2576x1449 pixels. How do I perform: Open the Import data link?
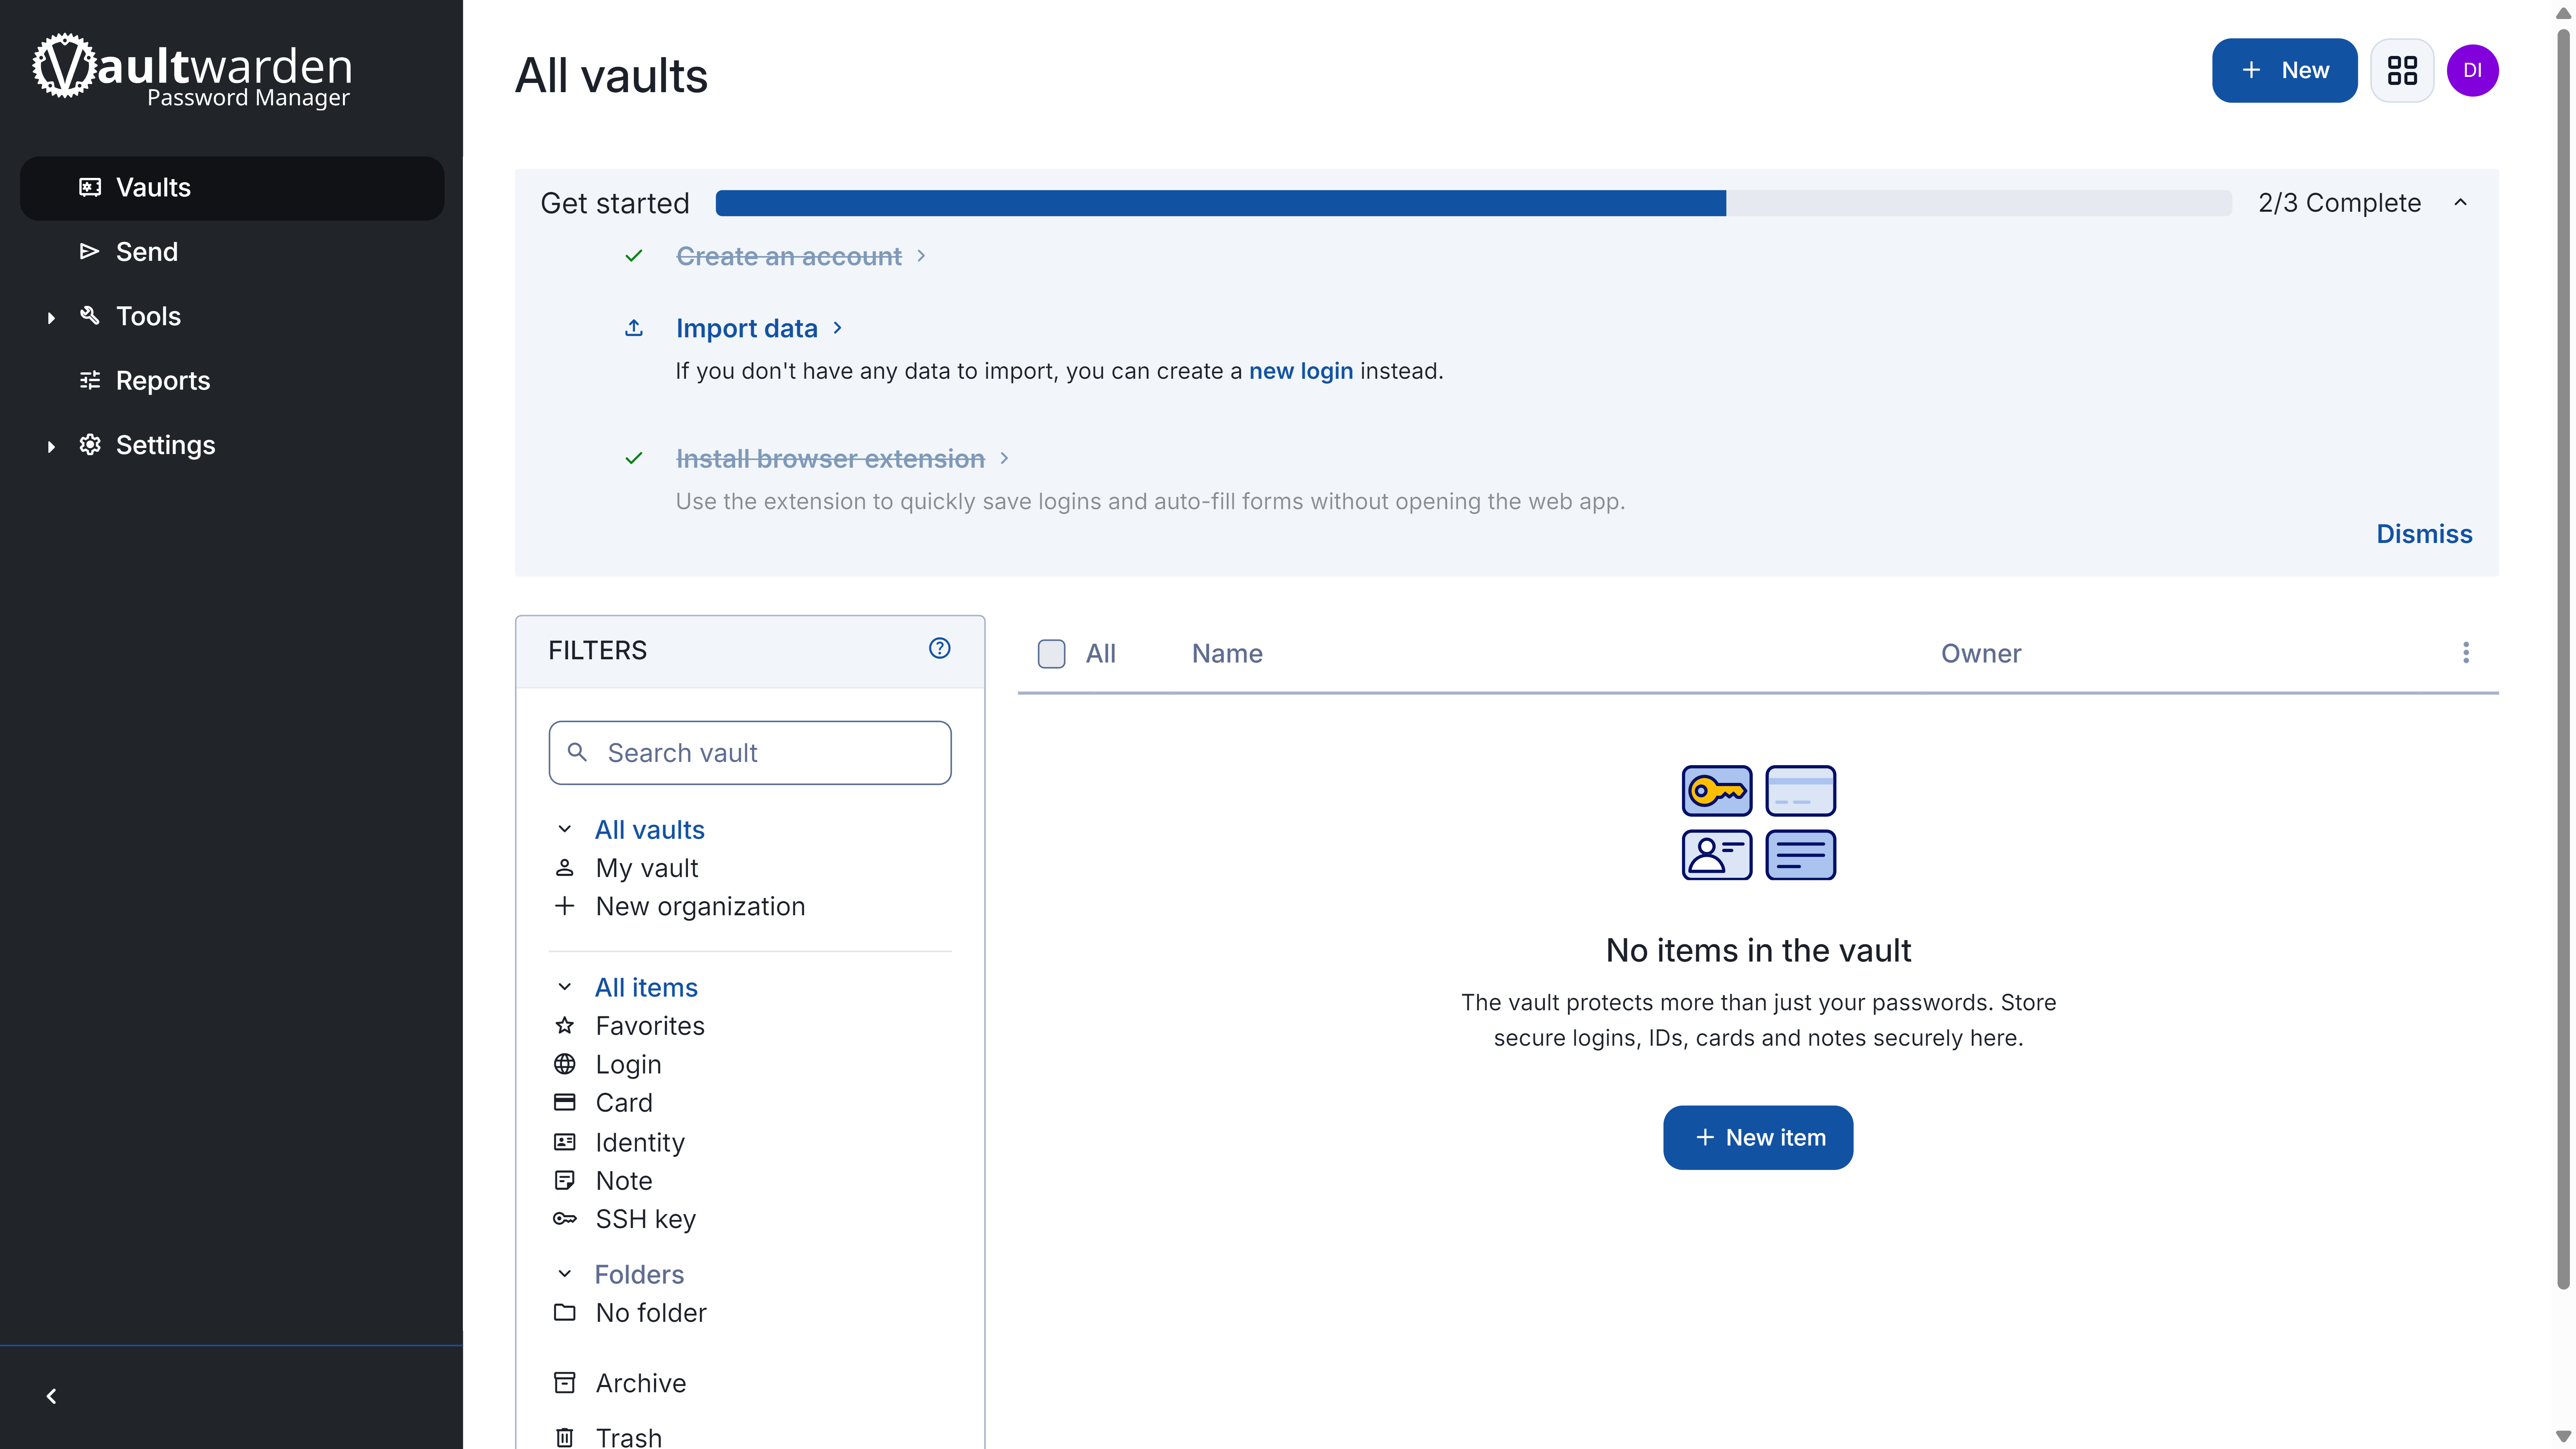pos(747,328)
